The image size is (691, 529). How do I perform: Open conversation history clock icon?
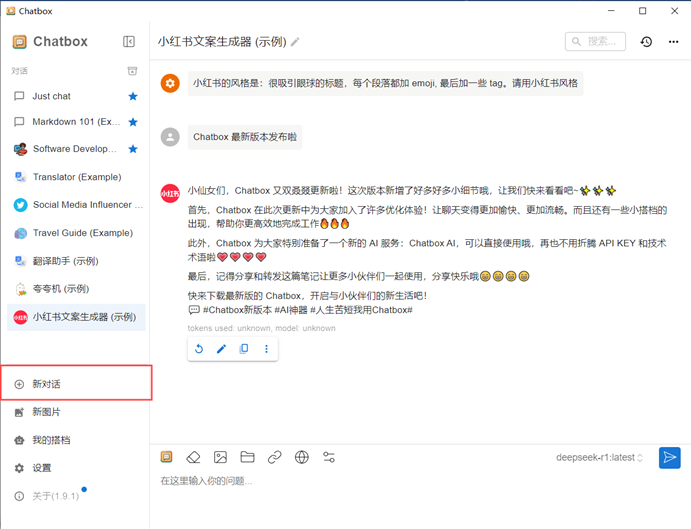(x=646, y=41)
